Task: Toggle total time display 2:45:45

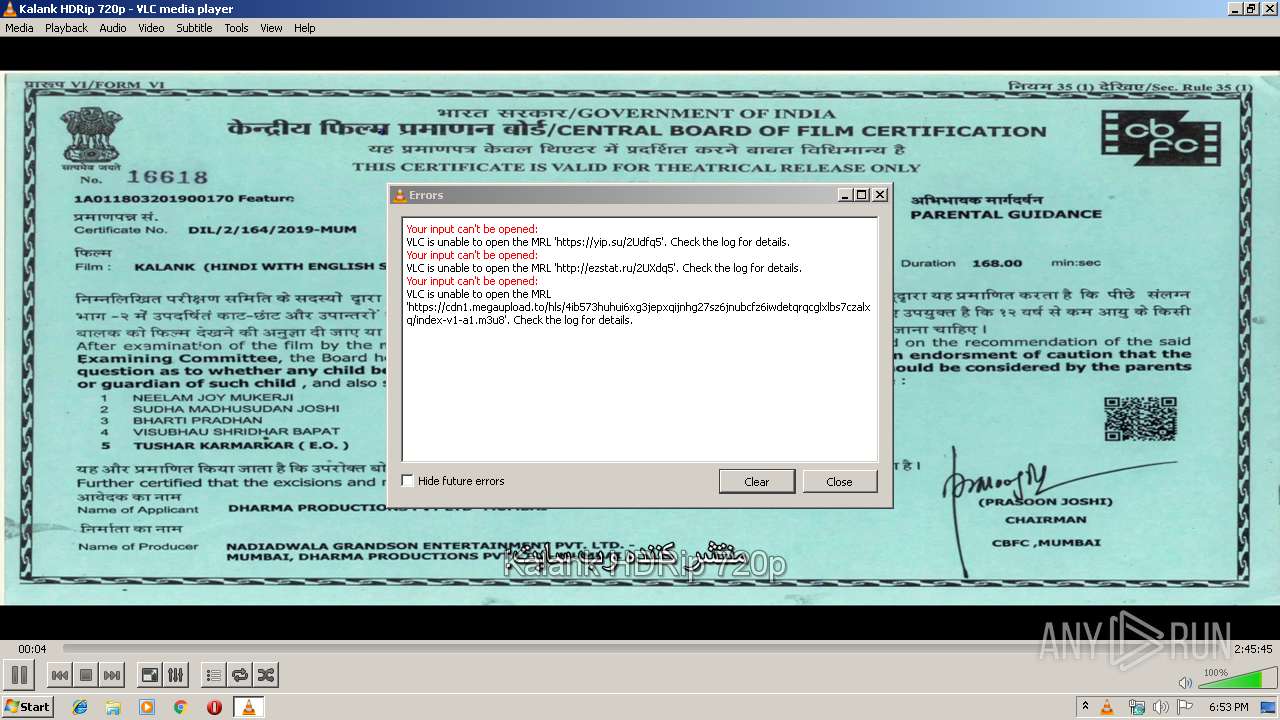Action: tap(1252, 649)
